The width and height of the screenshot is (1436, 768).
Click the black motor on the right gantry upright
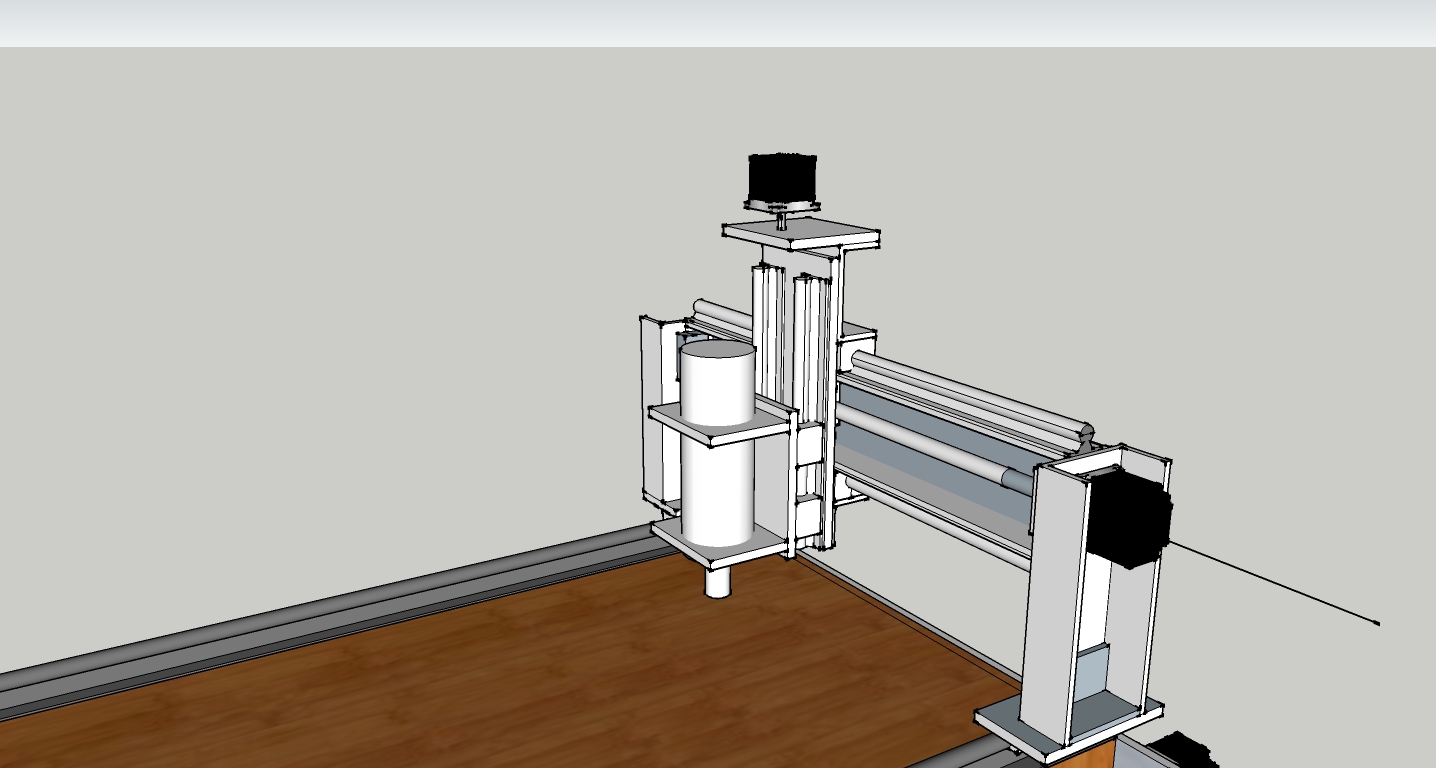(1128, 518)
